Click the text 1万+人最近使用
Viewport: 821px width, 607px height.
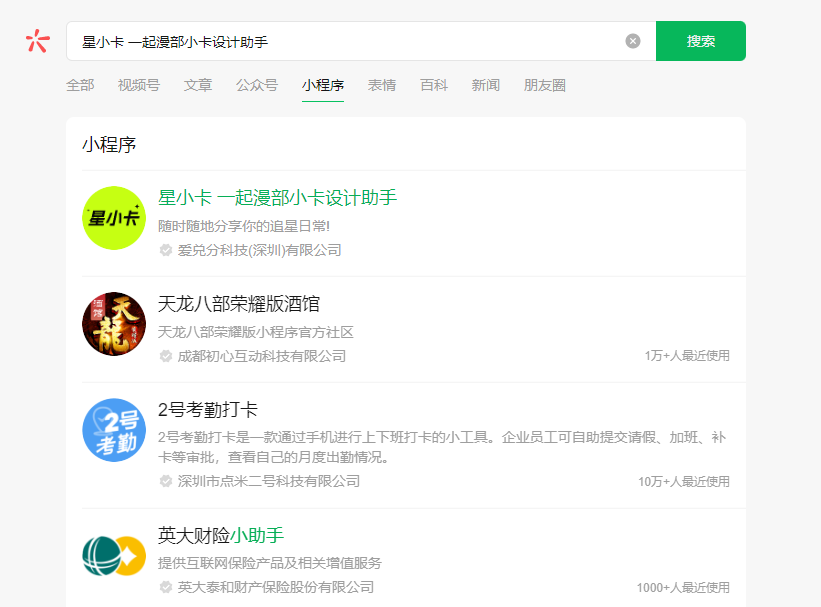(687, 356)
